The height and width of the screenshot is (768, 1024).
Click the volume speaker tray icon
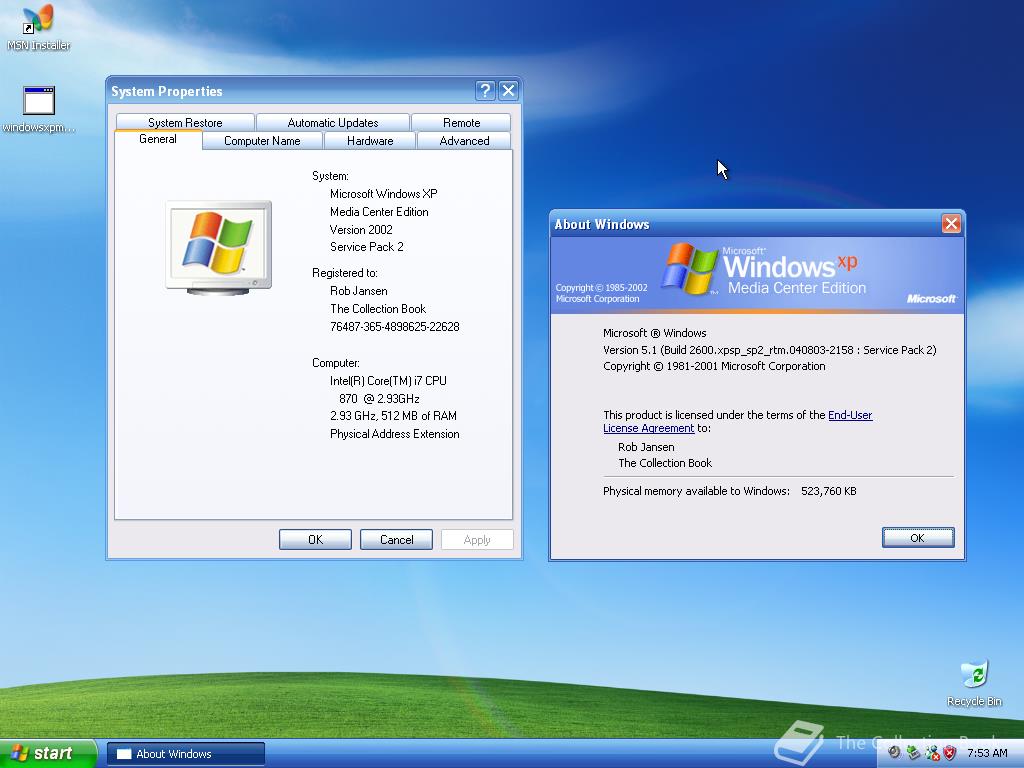click(895, 753)
